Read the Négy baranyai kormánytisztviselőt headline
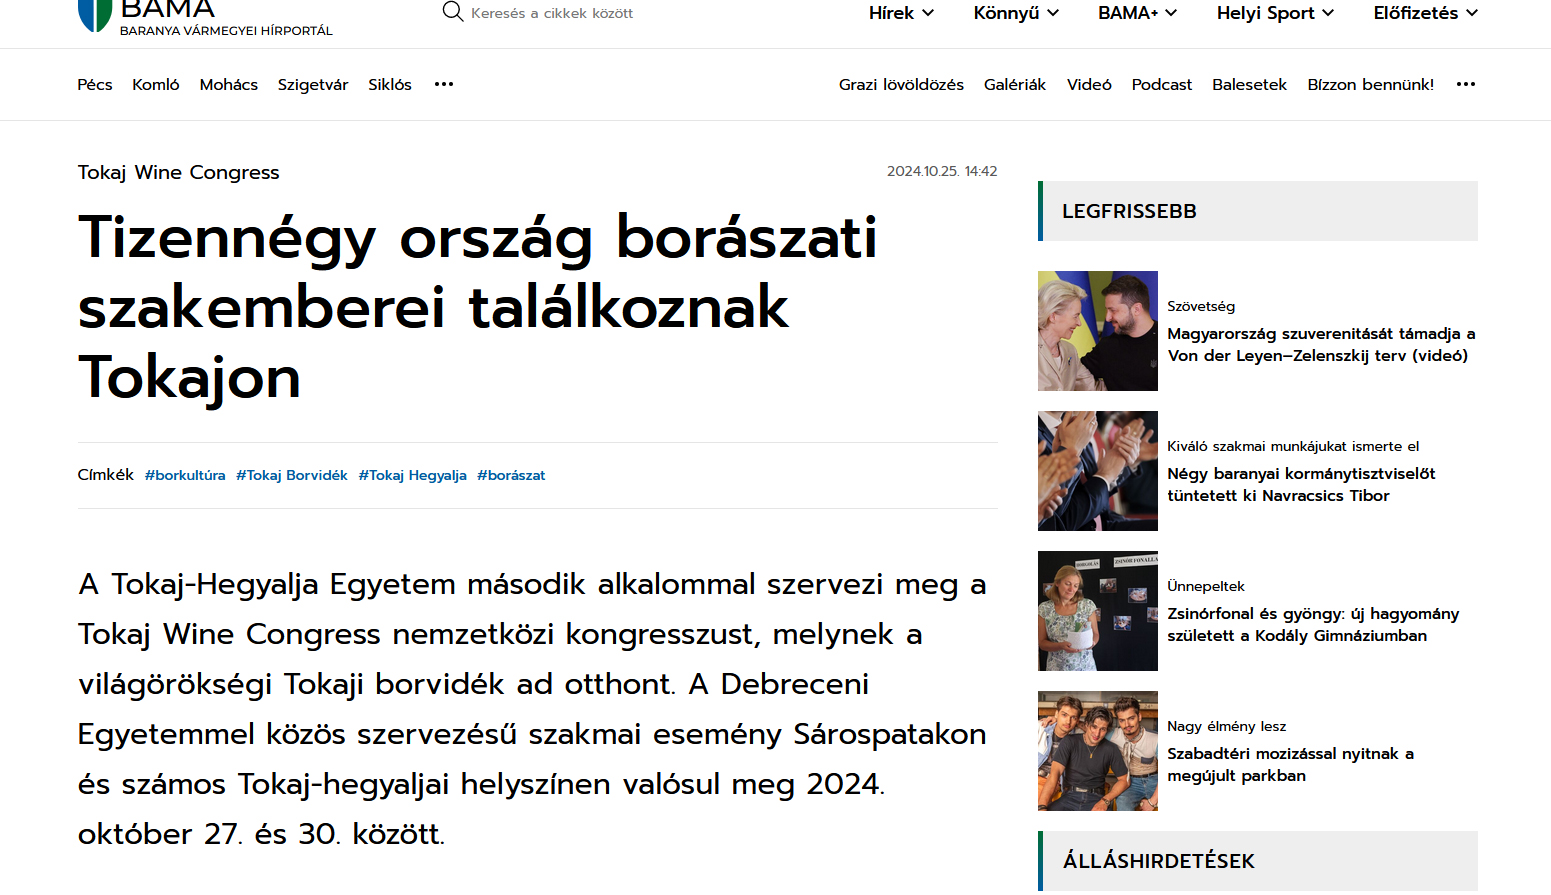The height and width of the screenshot is (895, 1551). [1301, 485]
